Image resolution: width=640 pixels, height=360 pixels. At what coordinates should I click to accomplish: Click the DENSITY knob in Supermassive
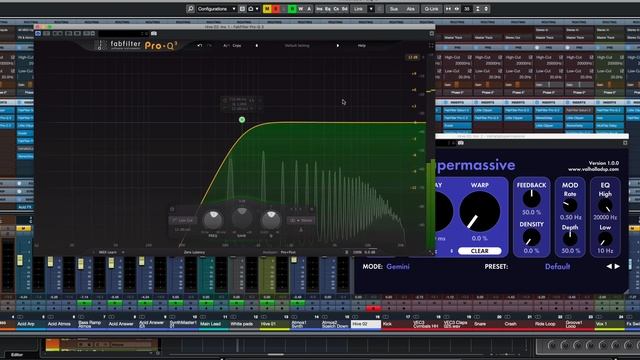pyautogui.click(x=531, y=238)
